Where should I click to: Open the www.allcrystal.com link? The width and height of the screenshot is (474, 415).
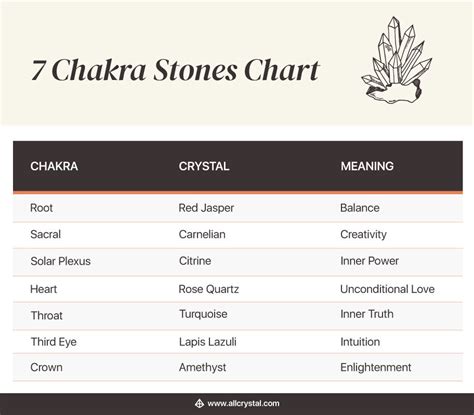point(243,404)
